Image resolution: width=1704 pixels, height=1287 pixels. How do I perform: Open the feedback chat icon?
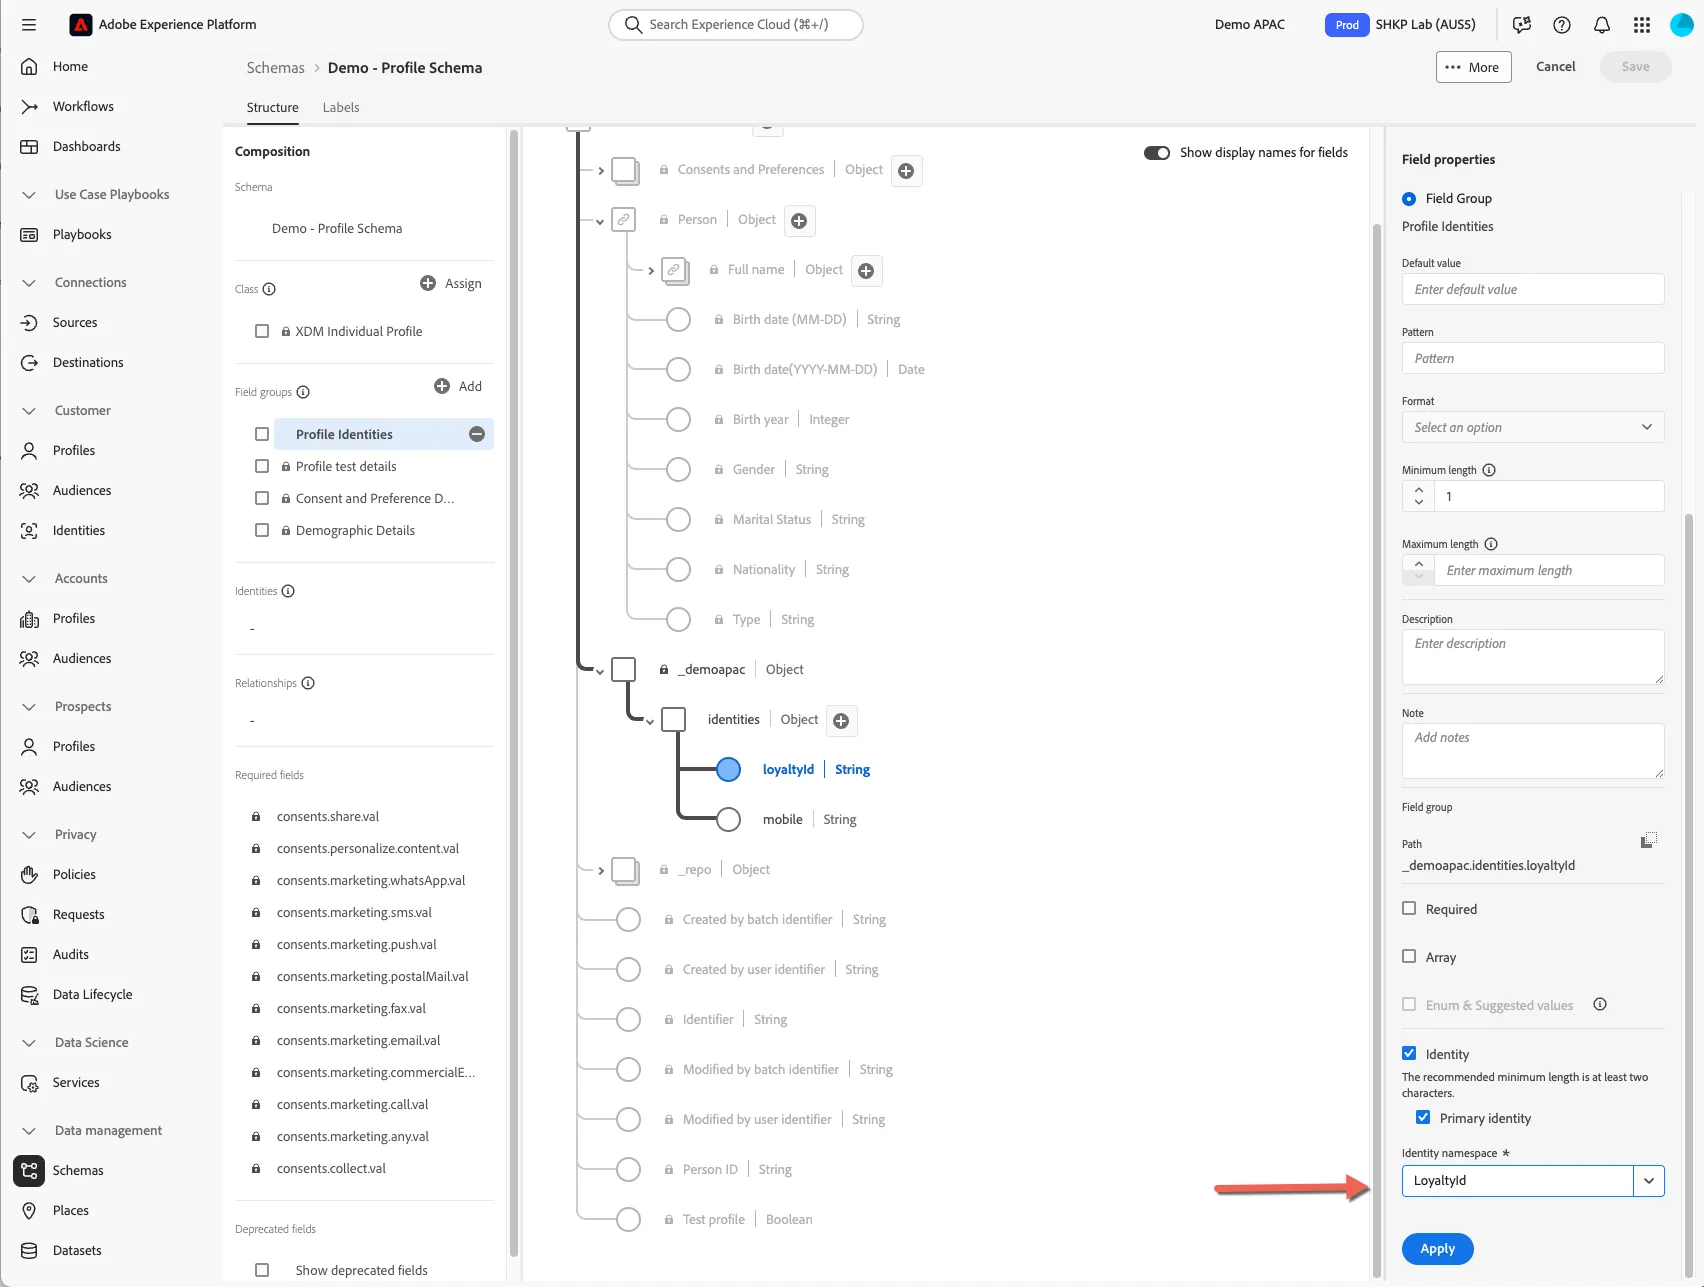point(1522,25)
